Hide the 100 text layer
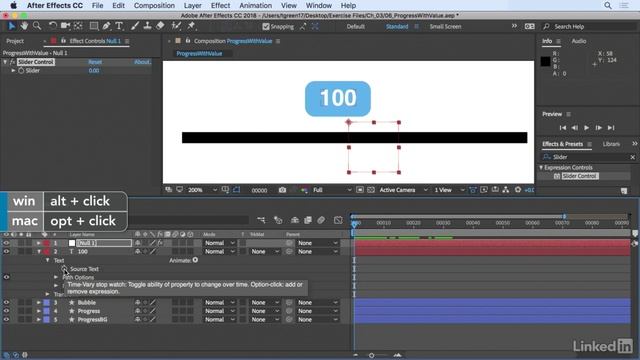The width and height of the screenshot is (640, 360). (6, 251)
